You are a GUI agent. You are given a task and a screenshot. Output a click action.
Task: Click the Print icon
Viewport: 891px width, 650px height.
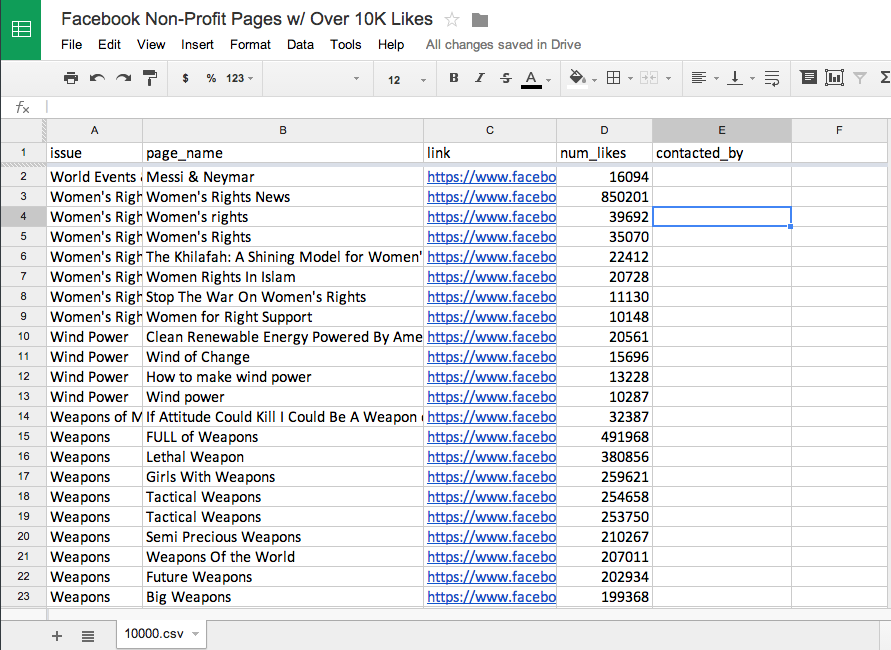click(71, 78)
